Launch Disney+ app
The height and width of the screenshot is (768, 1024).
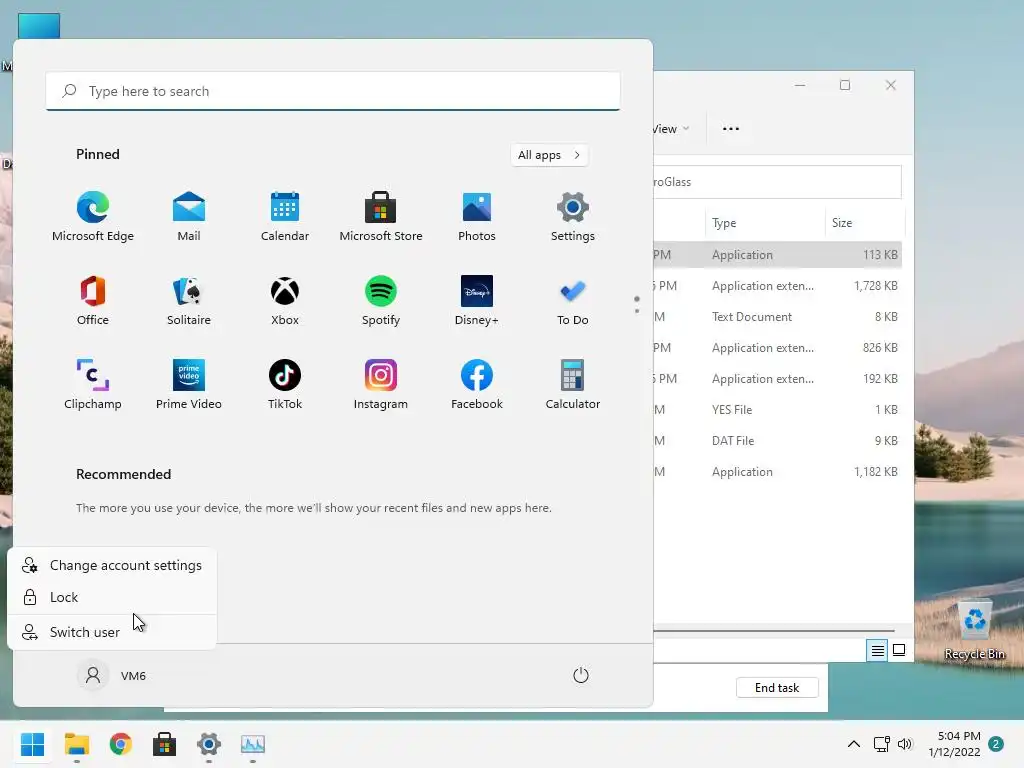(x=477, y=300)
